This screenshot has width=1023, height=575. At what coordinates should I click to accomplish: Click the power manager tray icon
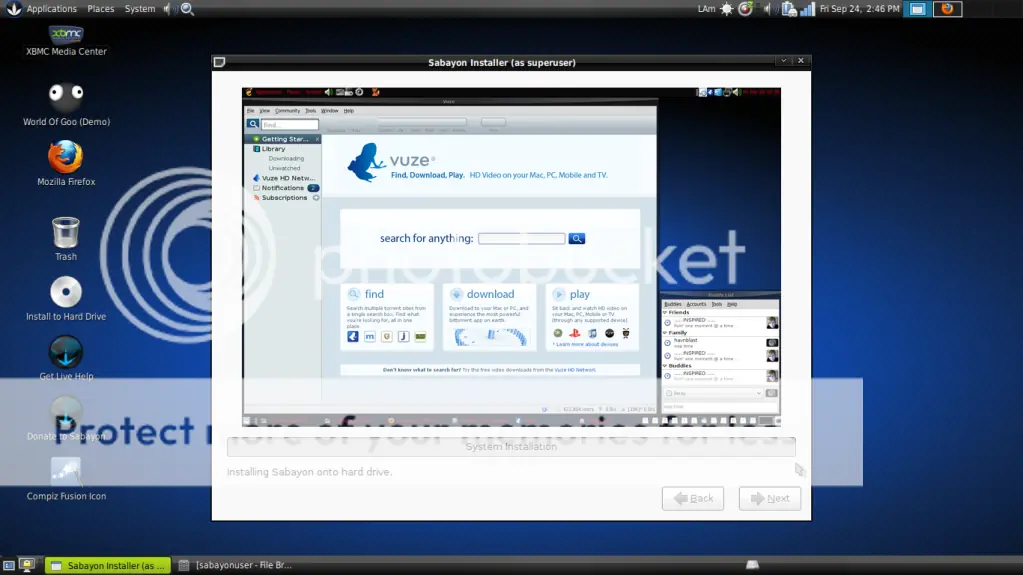745,8
